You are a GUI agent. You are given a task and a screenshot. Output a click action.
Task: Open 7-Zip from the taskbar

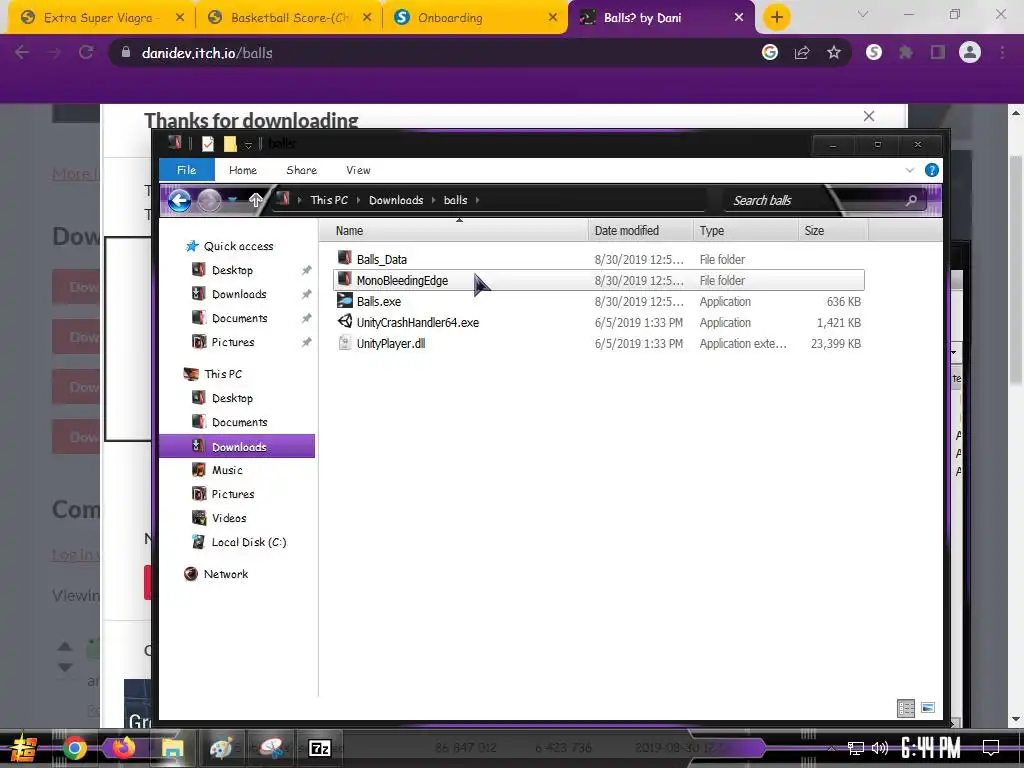319,748
